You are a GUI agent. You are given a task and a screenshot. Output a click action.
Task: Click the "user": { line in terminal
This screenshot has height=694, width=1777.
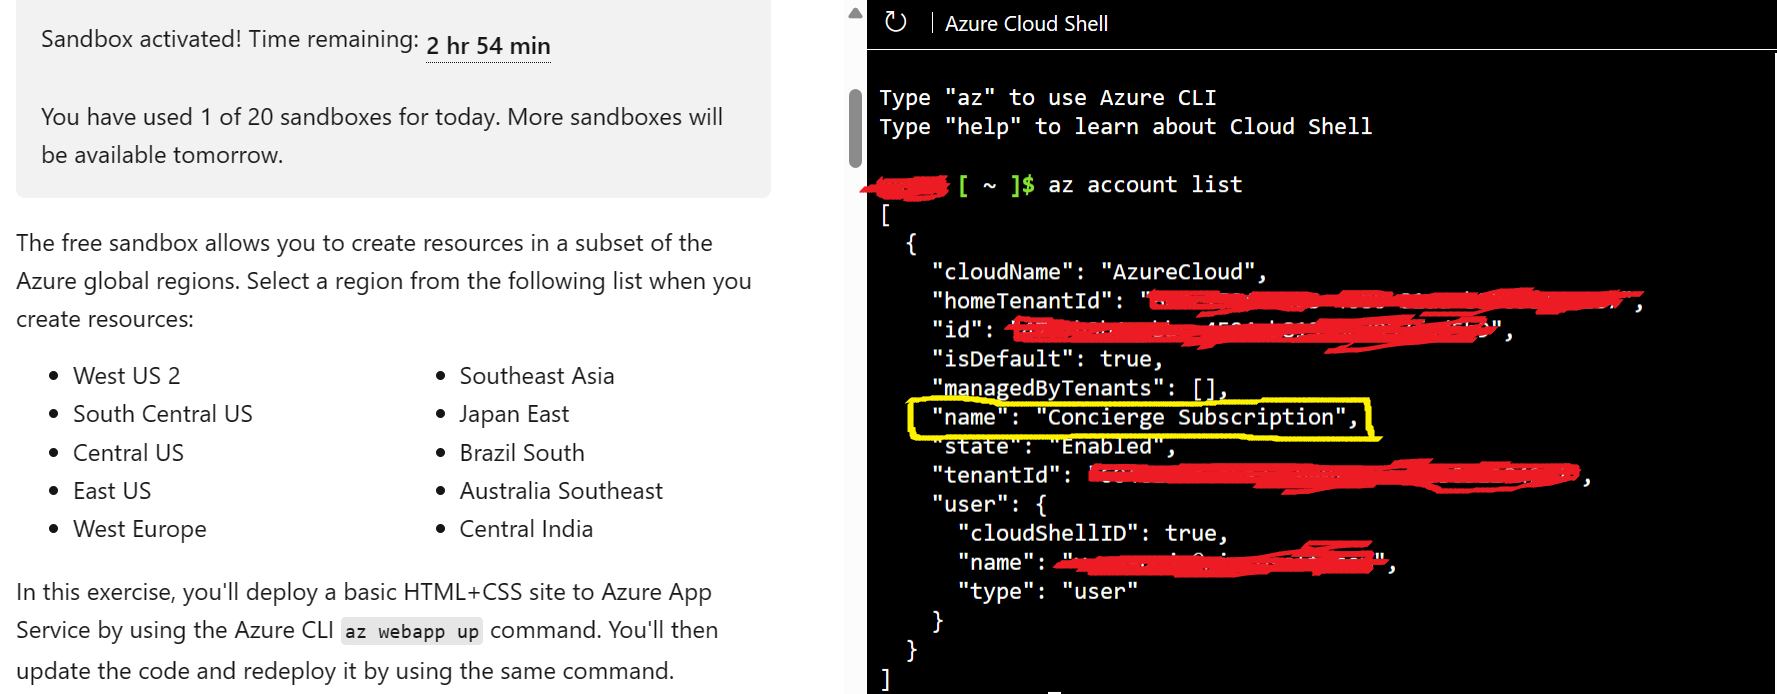point(989,504)
